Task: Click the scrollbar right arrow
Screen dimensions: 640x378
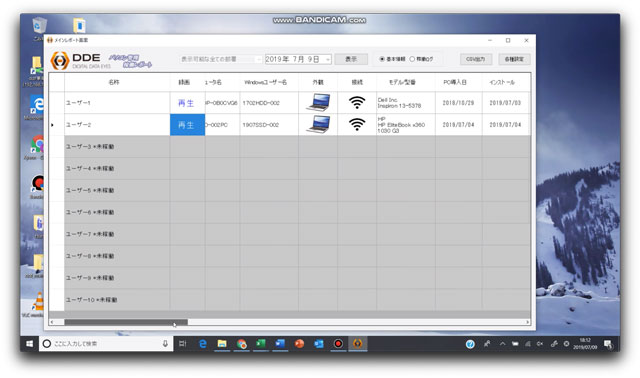Action: coord(527,322)
